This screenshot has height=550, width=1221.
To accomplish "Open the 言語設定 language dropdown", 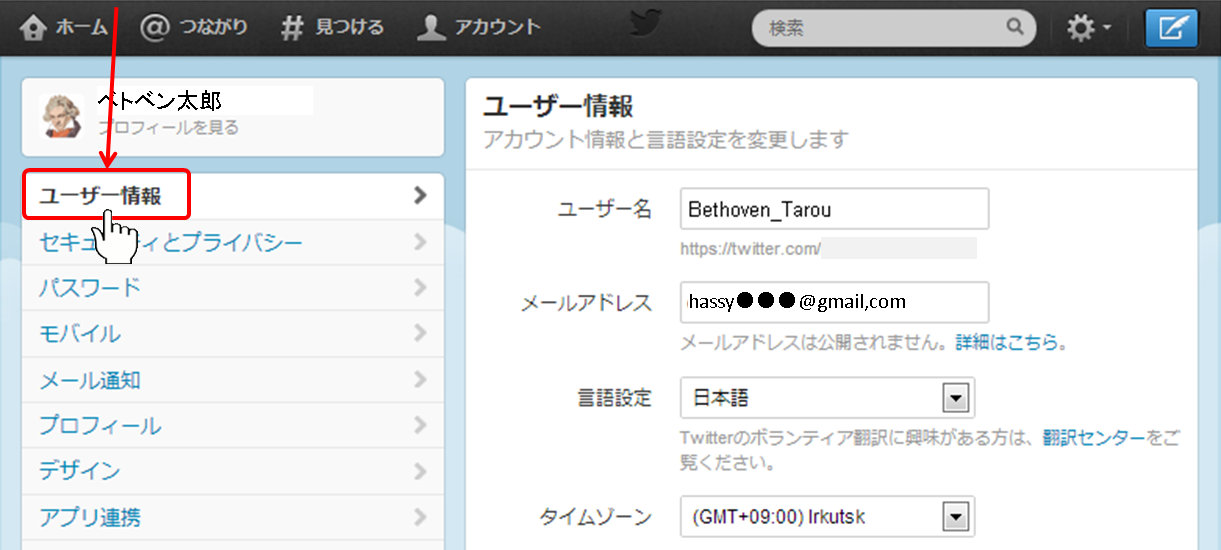I will point(957,398).
